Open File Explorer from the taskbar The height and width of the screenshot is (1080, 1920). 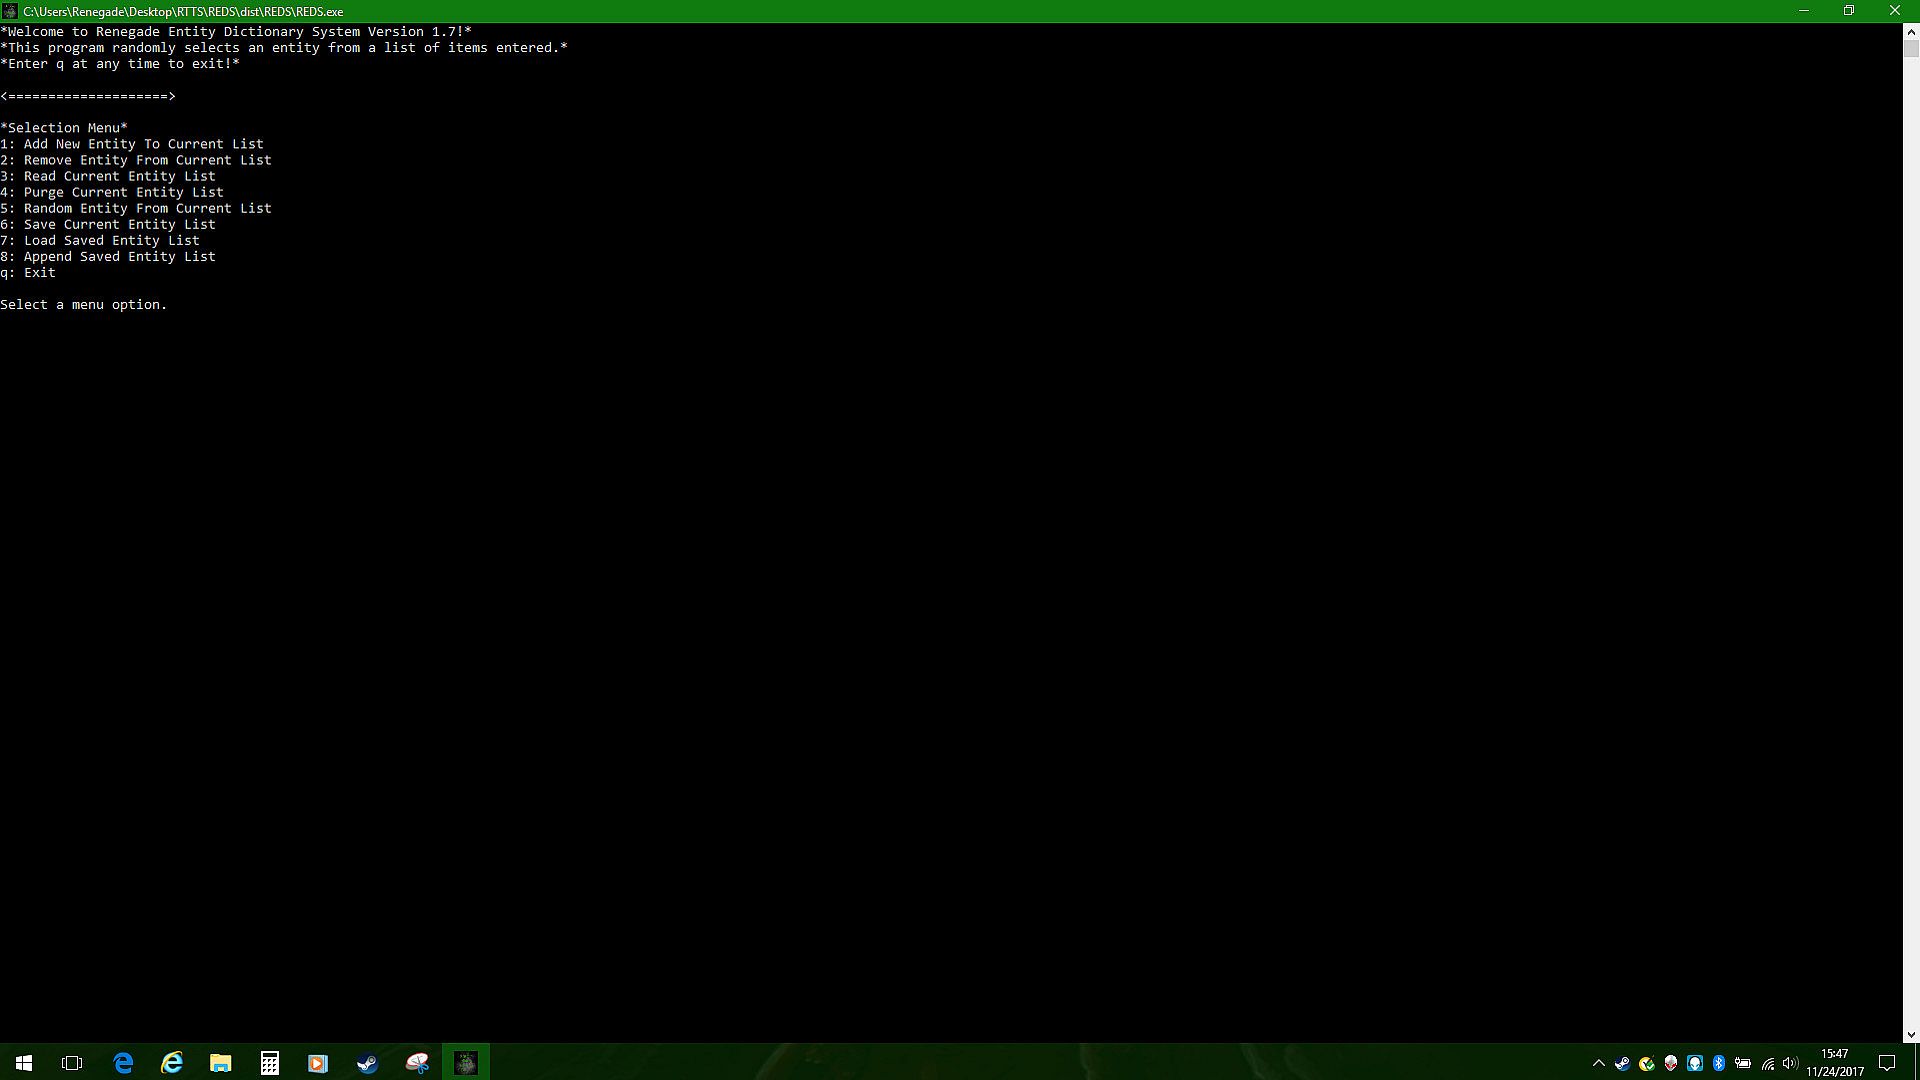[x=221, y=1063]
